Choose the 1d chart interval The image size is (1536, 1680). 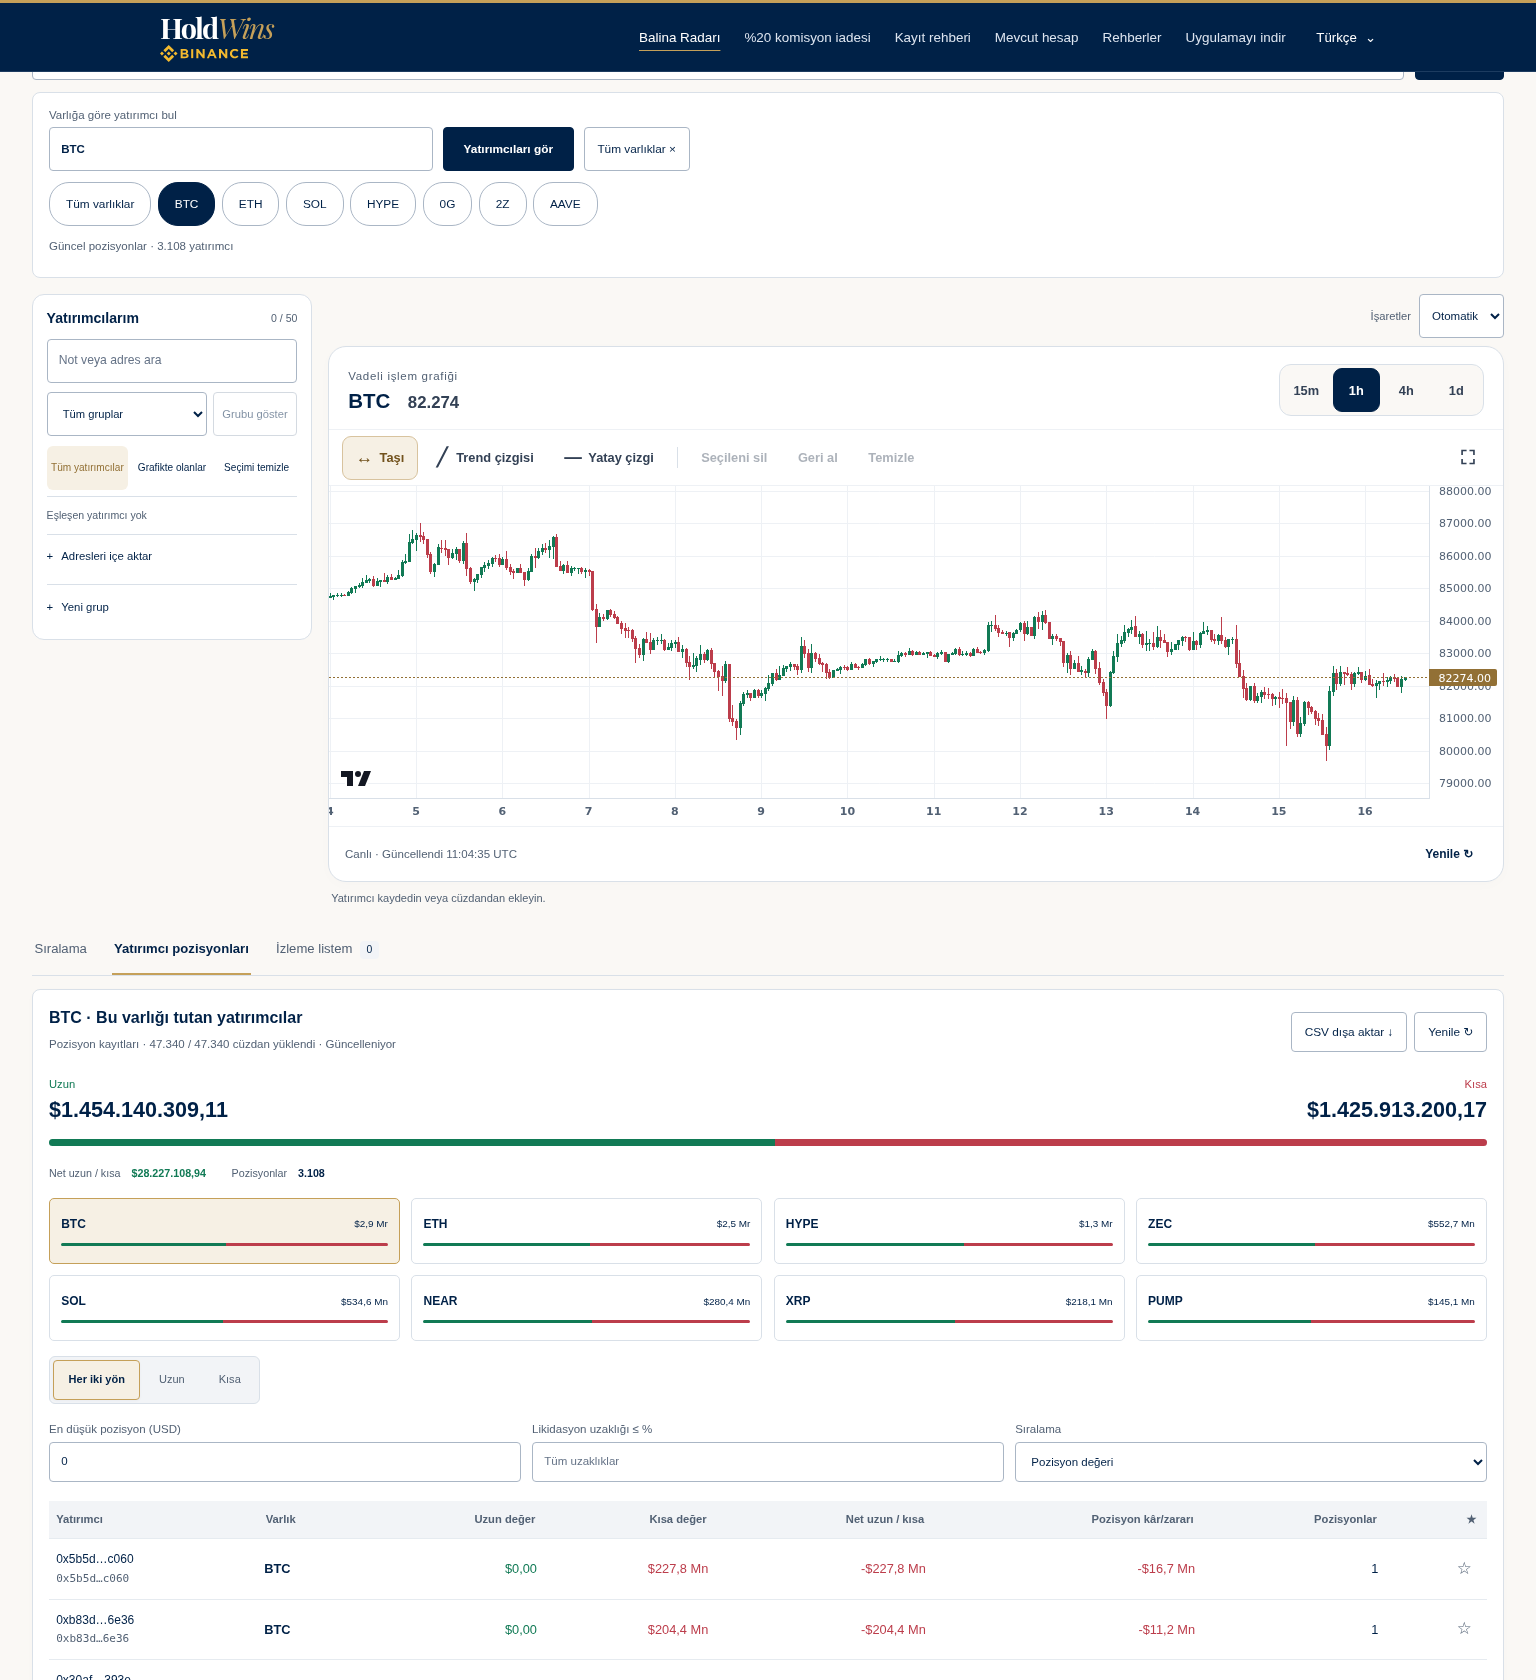coord(1456,391)
